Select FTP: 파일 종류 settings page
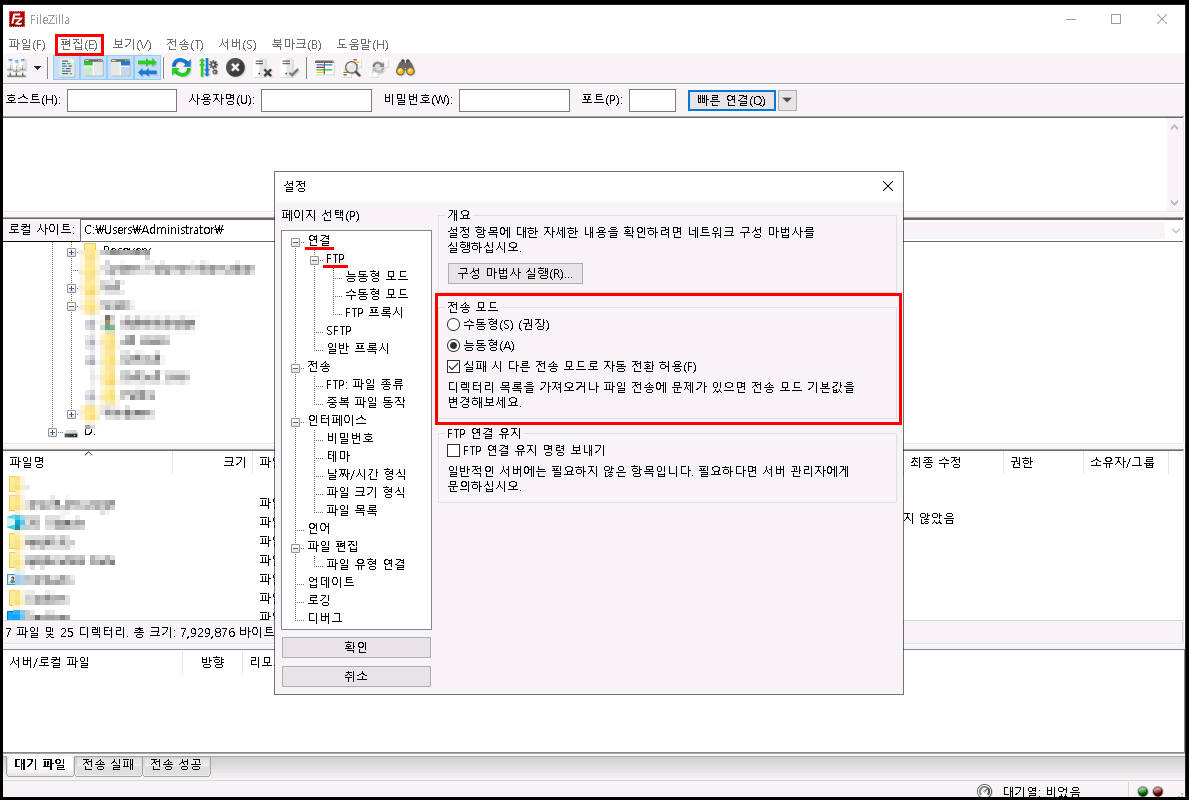This screenshot has height=800, width=1189. (x=365, y=384)
